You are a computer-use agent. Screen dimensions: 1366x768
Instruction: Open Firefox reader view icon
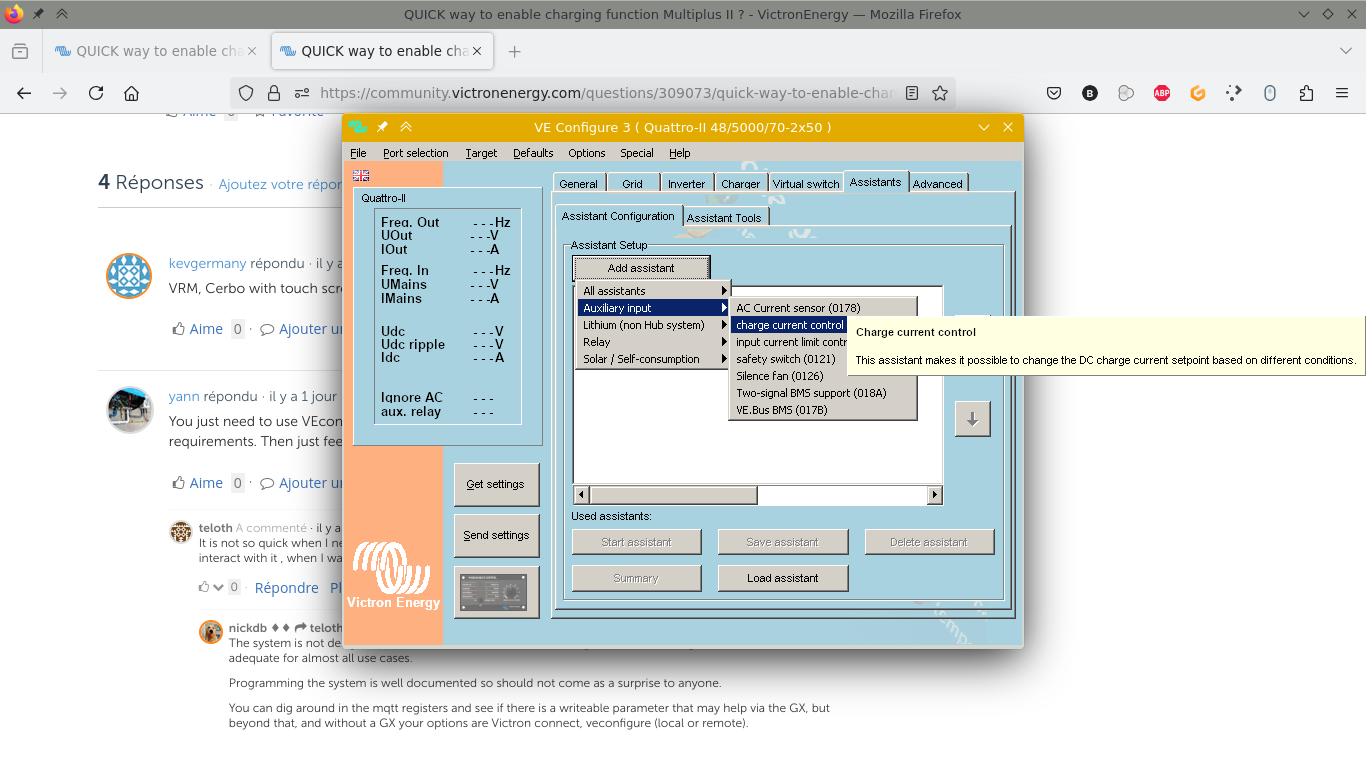coord(912,93)
